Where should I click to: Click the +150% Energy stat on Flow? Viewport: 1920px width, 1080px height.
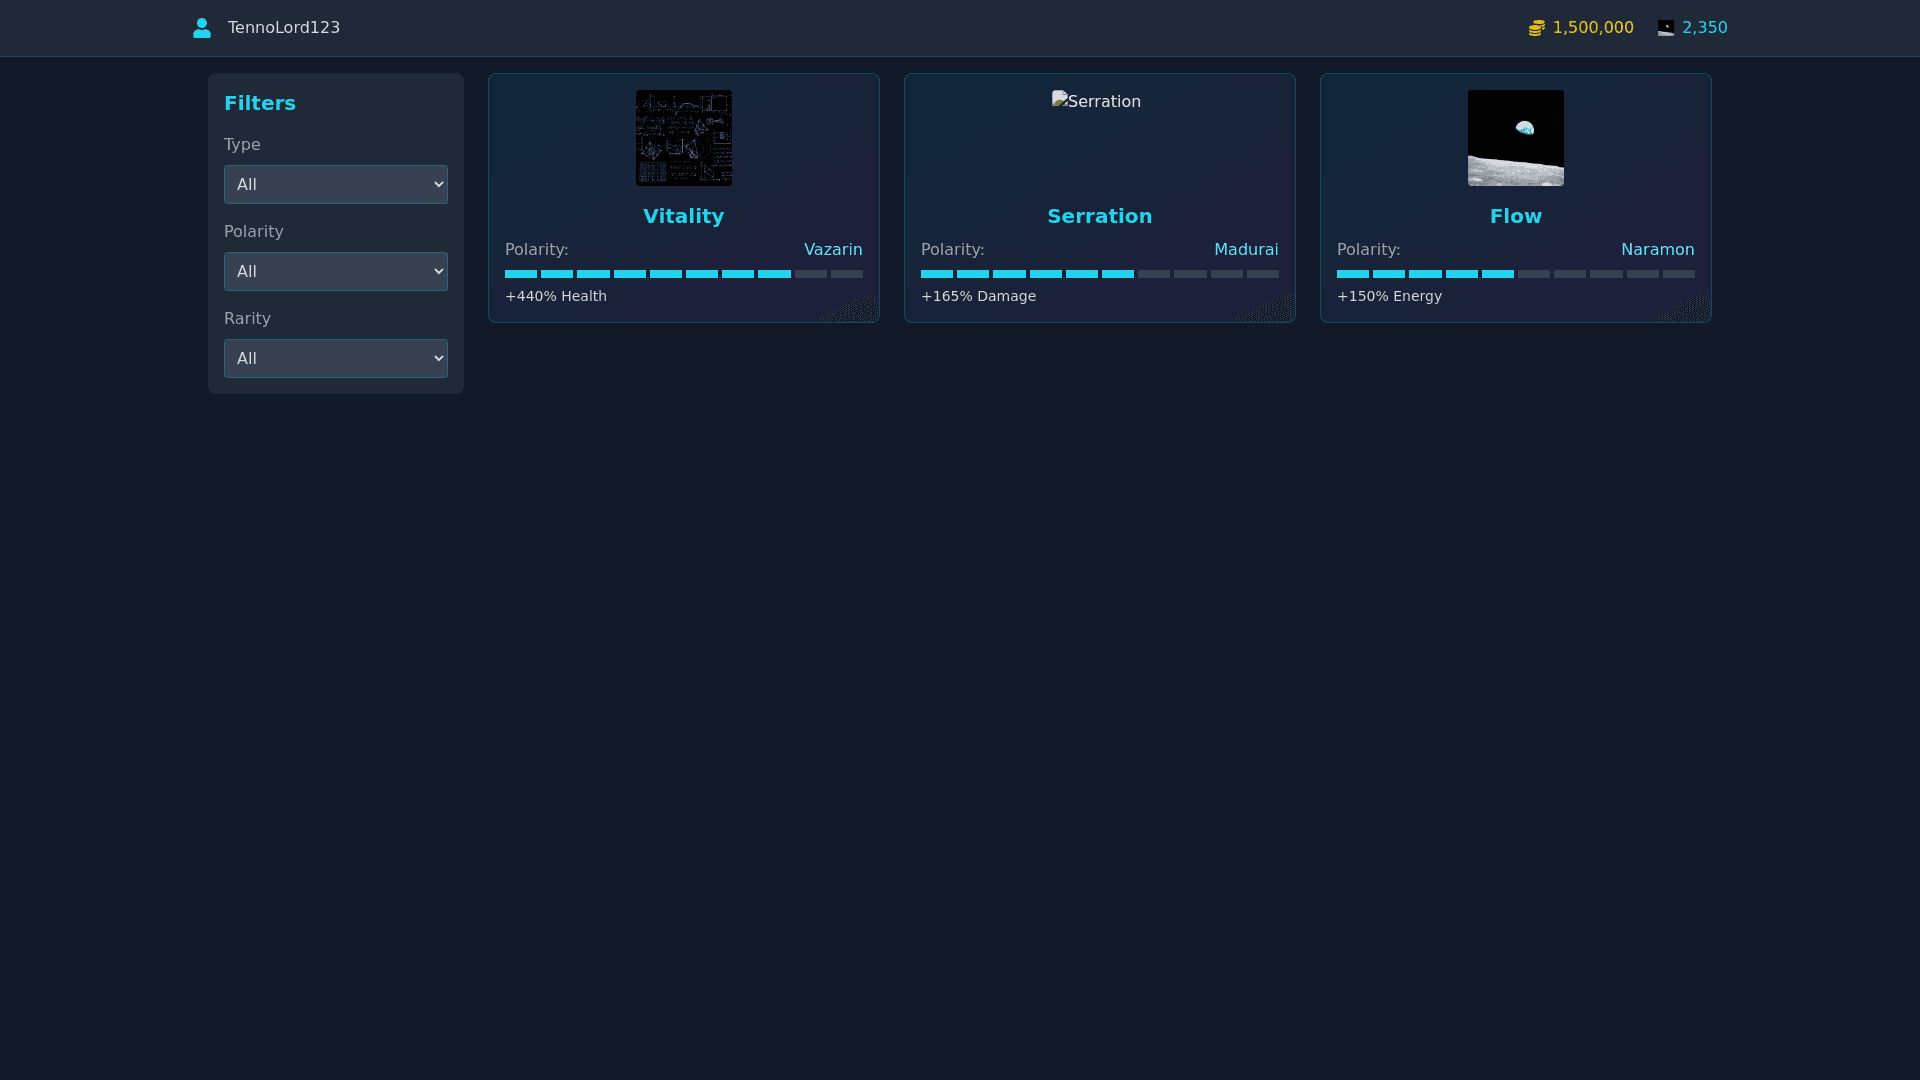[1389, 296]
